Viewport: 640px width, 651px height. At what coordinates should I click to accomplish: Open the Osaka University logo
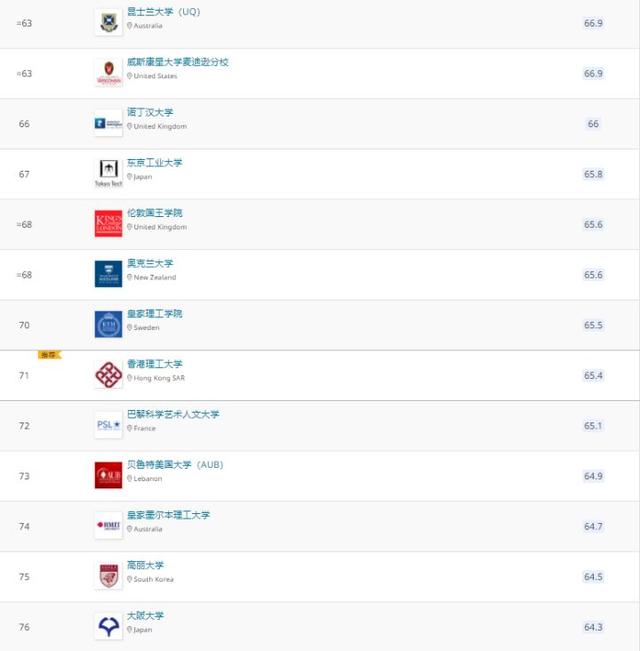point(108,626)
